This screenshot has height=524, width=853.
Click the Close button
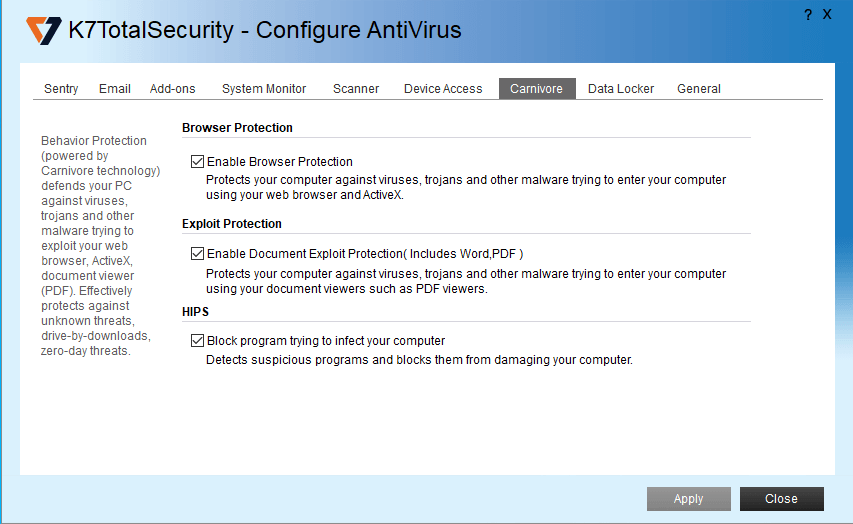click(781, 499)
